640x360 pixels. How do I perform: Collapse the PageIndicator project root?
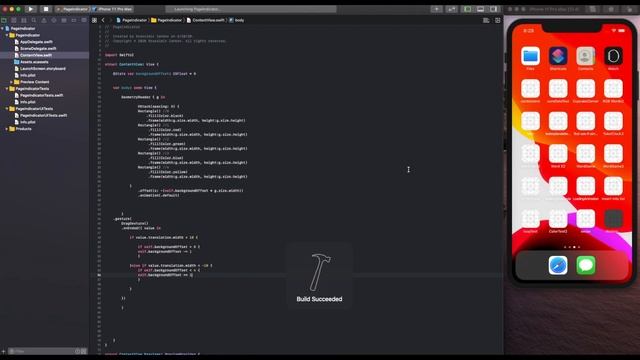(x=2, y=29)
